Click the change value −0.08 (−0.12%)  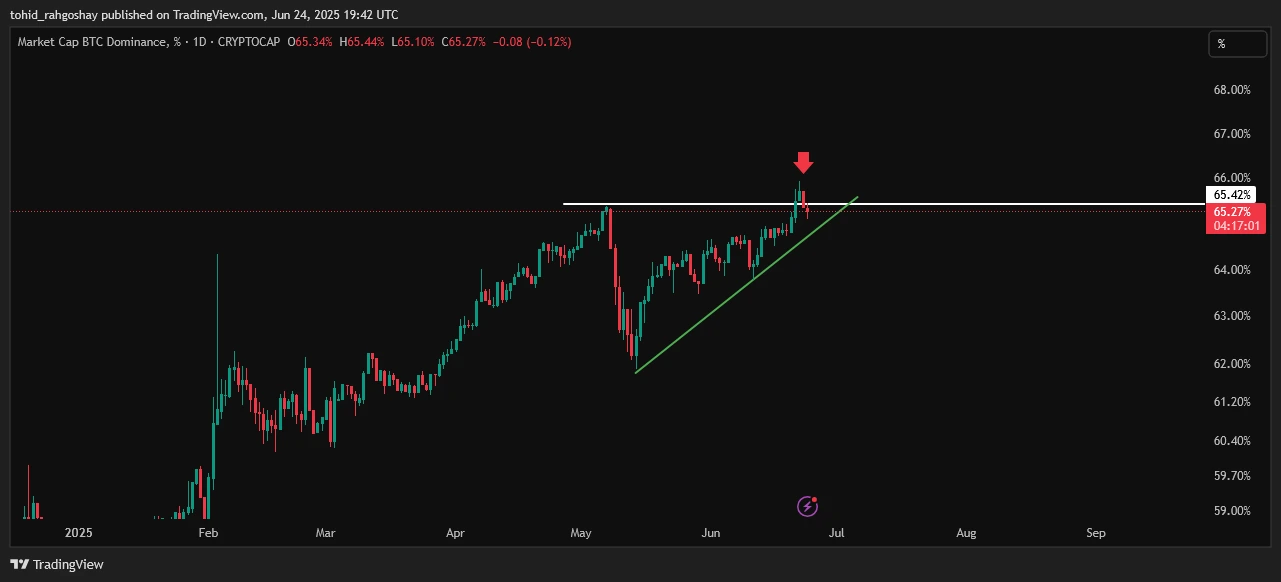coord(532,42)
